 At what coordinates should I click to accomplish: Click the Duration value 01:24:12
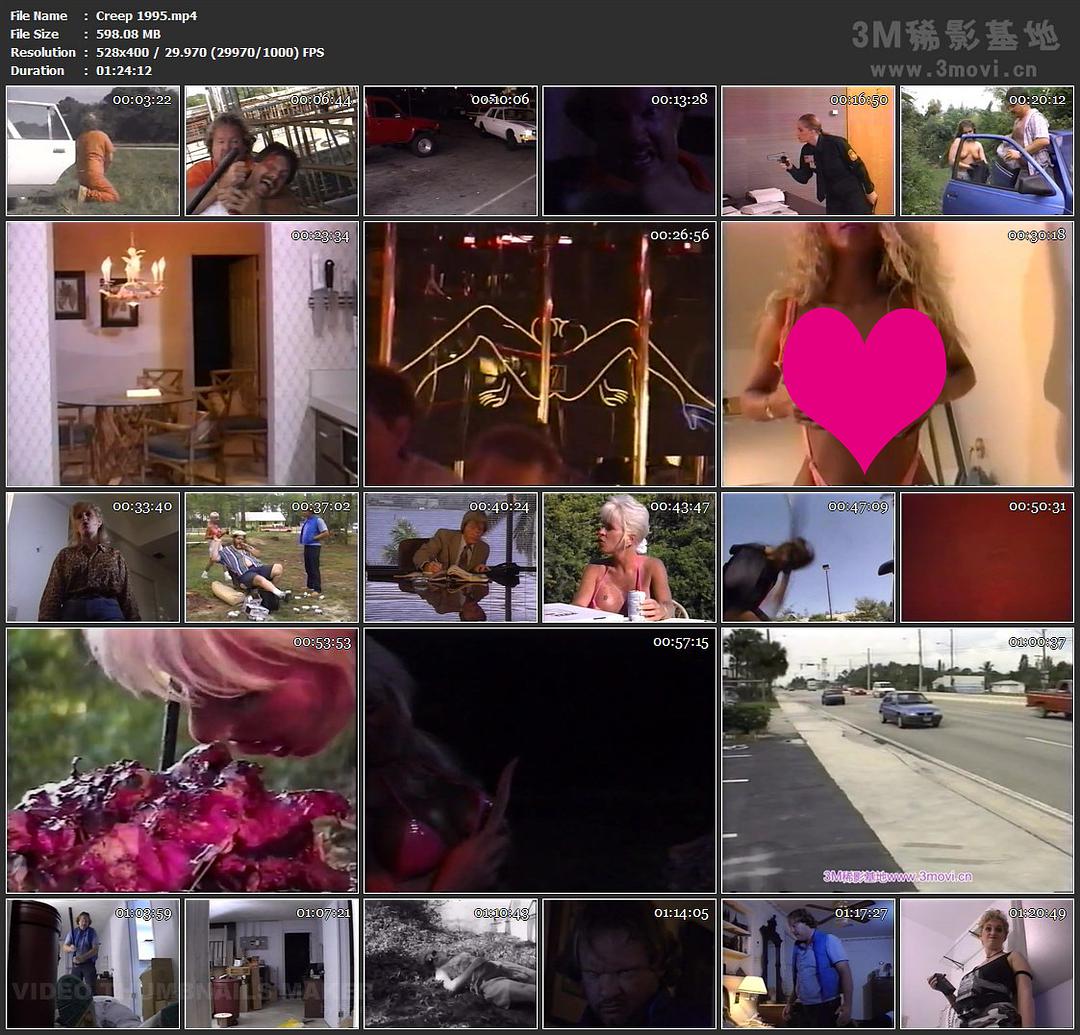[x=124, y=71]
